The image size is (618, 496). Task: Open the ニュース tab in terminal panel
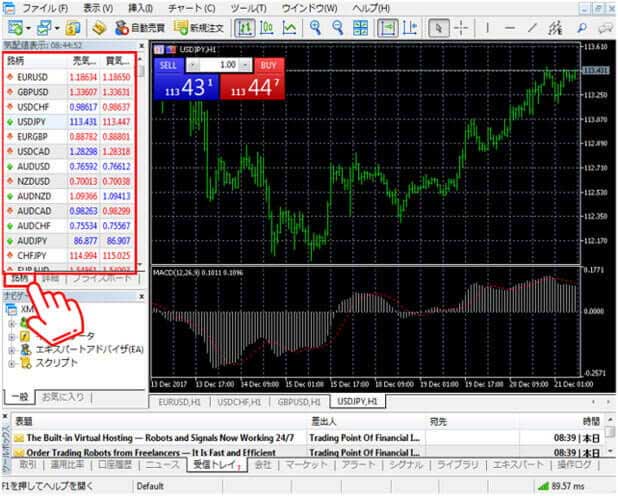point(163,465)
